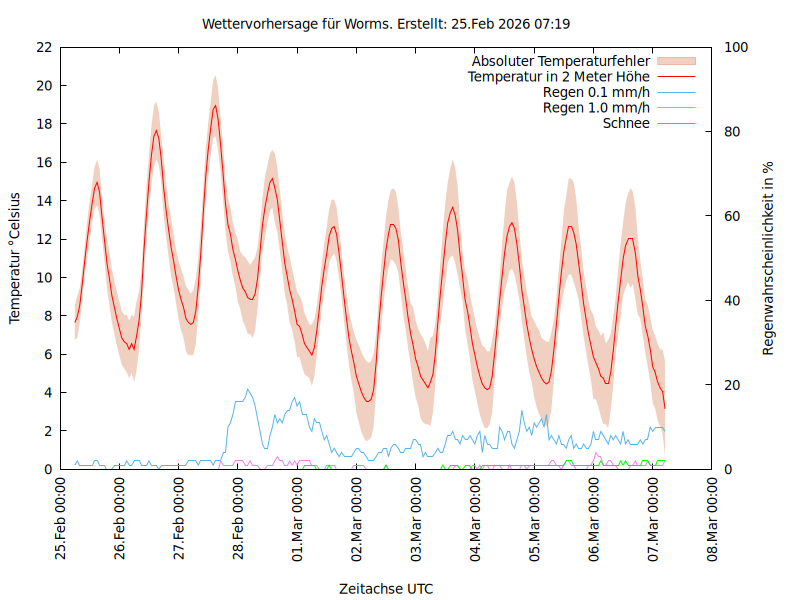The height and width of the screenshot is (600, 800).
Task: Select the "Absoluter Temperaturfehler" legend label
Action: [x=561, y=60]
